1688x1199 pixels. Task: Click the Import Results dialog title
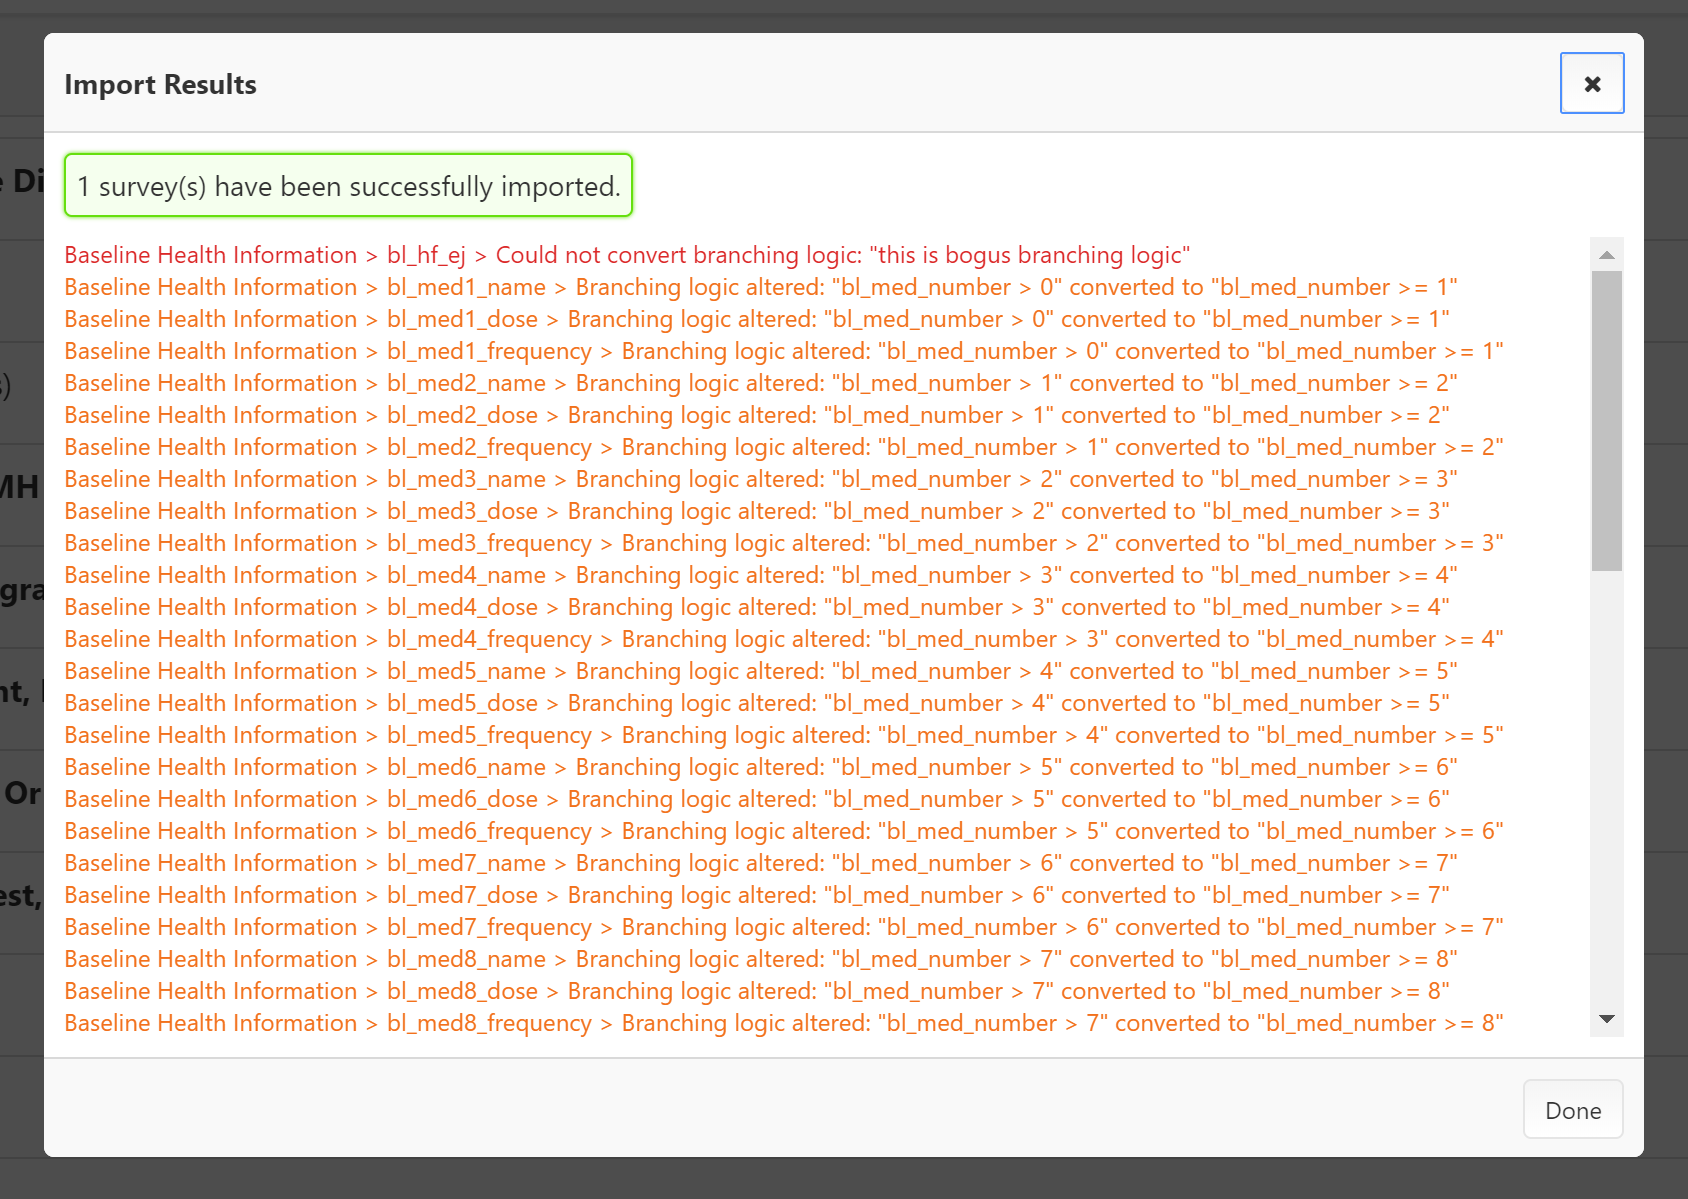(x=160, y=85)
